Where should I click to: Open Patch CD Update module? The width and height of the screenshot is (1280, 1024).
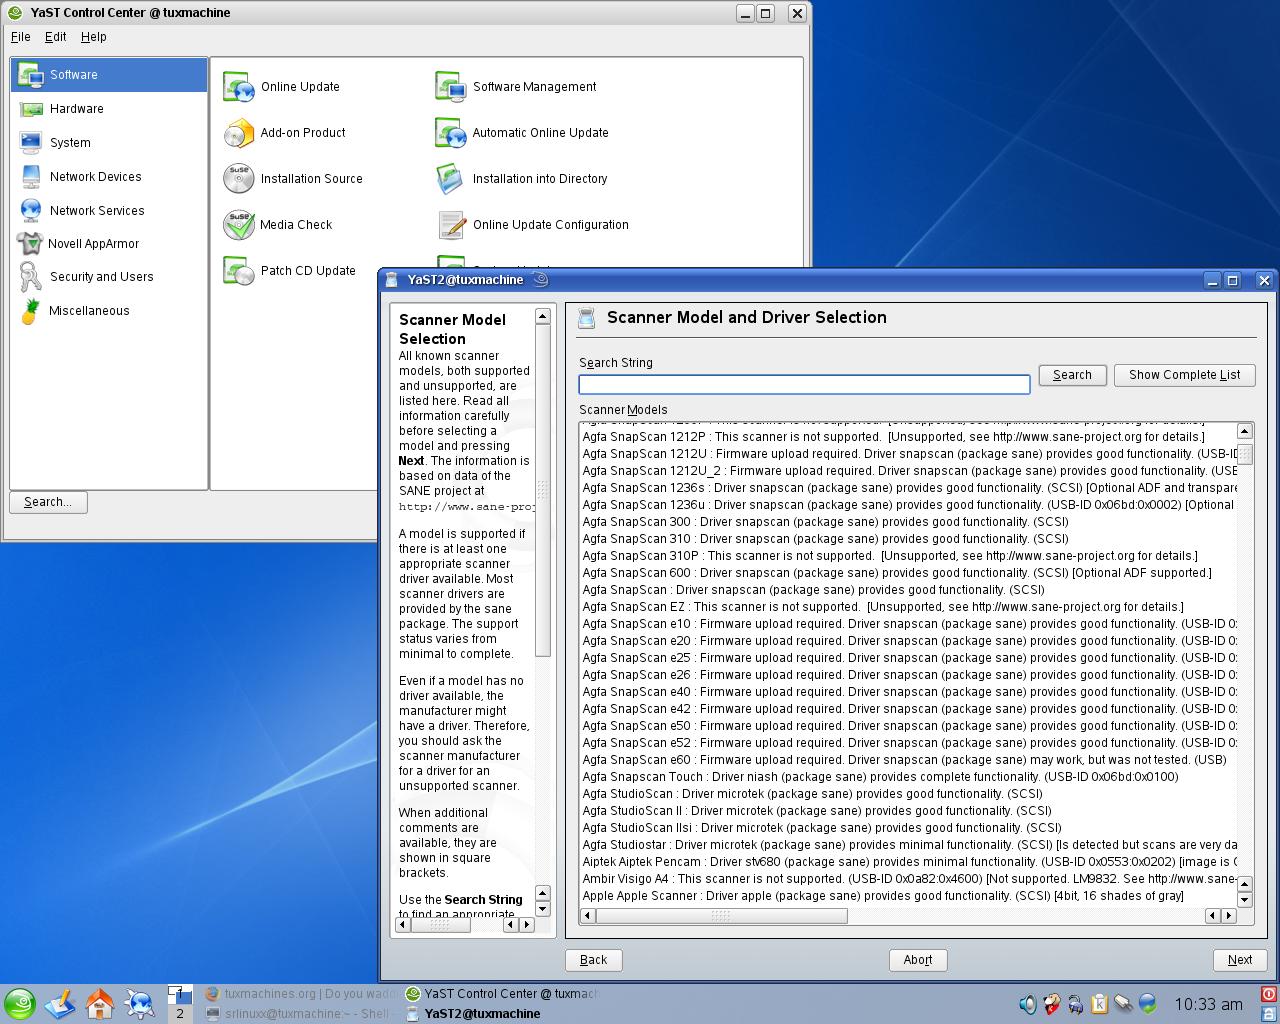(290, 271)
